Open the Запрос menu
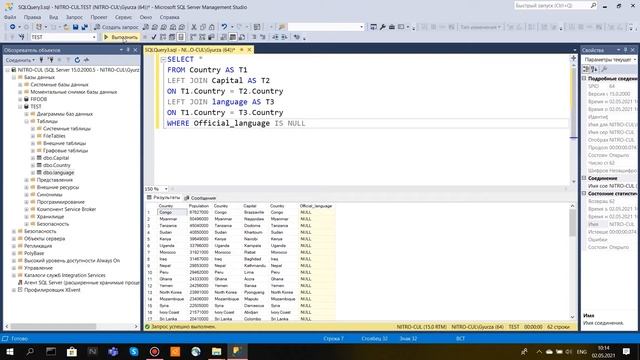Image resolution: width=640 pixels, height=360 pixels. [74, 17]
